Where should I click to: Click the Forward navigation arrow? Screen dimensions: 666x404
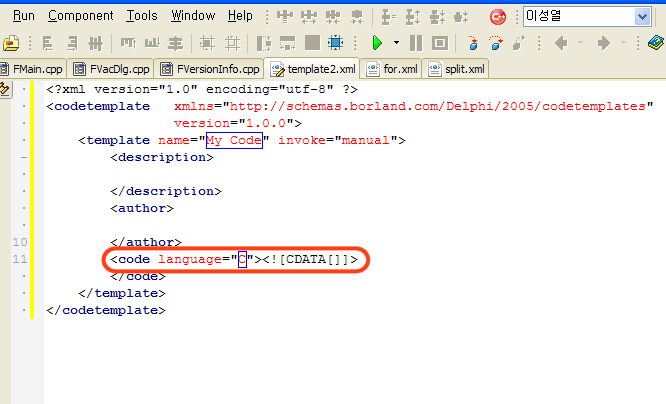(604, 43)
